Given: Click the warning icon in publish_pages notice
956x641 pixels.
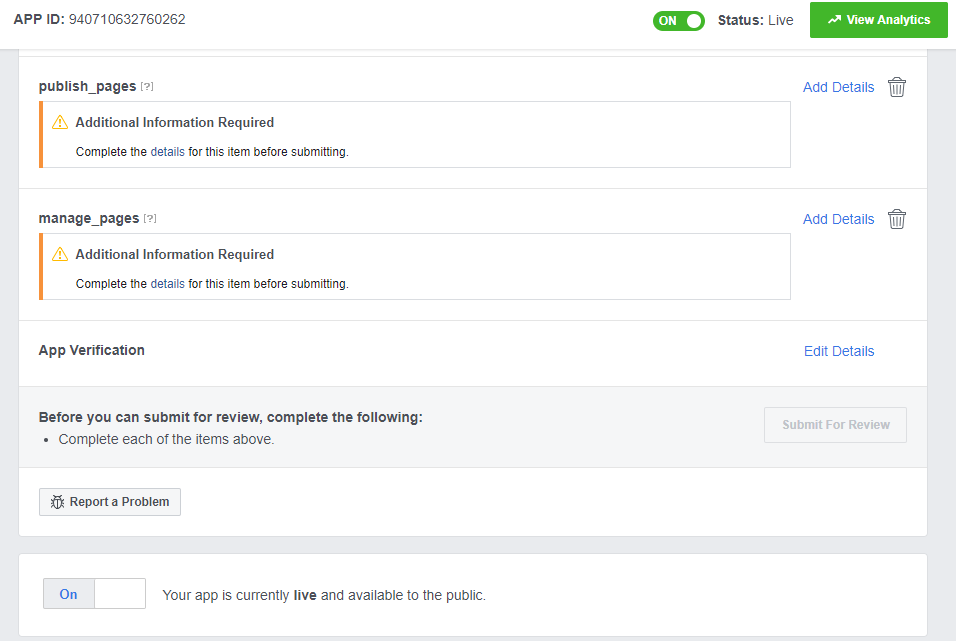Looking at the screenshot, I should (60, 122).
